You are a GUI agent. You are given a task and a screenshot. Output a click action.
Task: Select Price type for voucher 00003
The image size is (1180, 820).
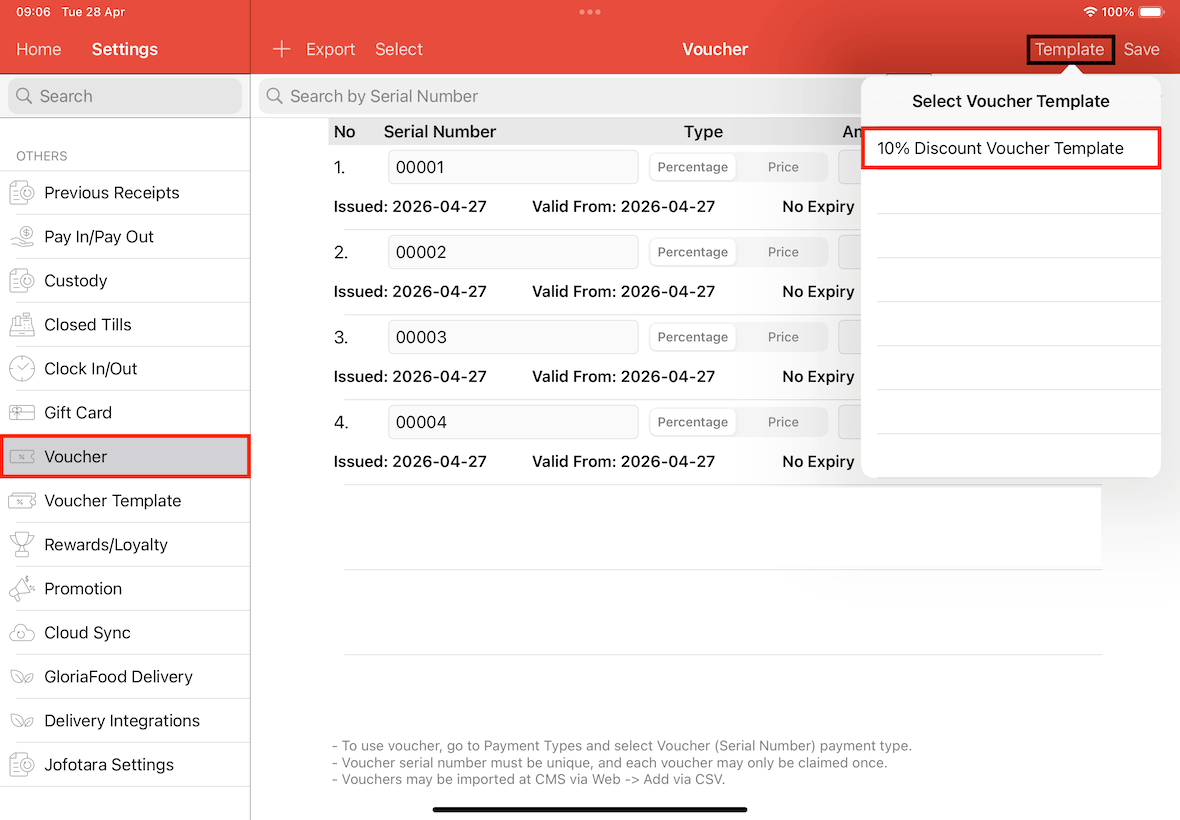click(783, 337)
